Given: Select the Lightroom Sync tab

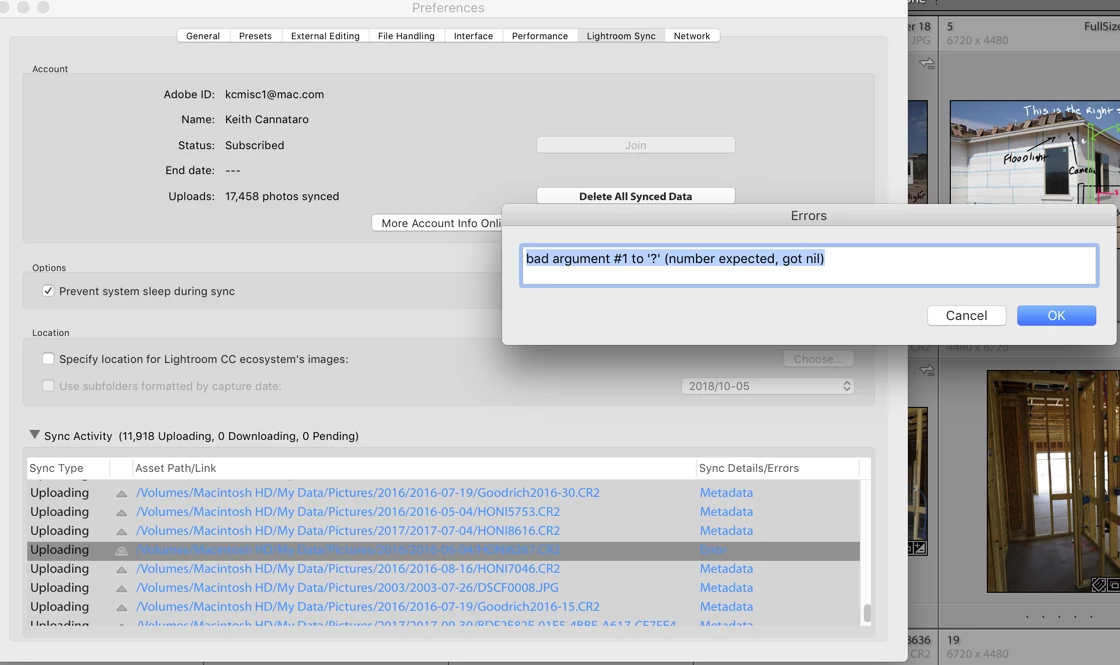Looking at the screenshot, I should [x=621, y=36].
